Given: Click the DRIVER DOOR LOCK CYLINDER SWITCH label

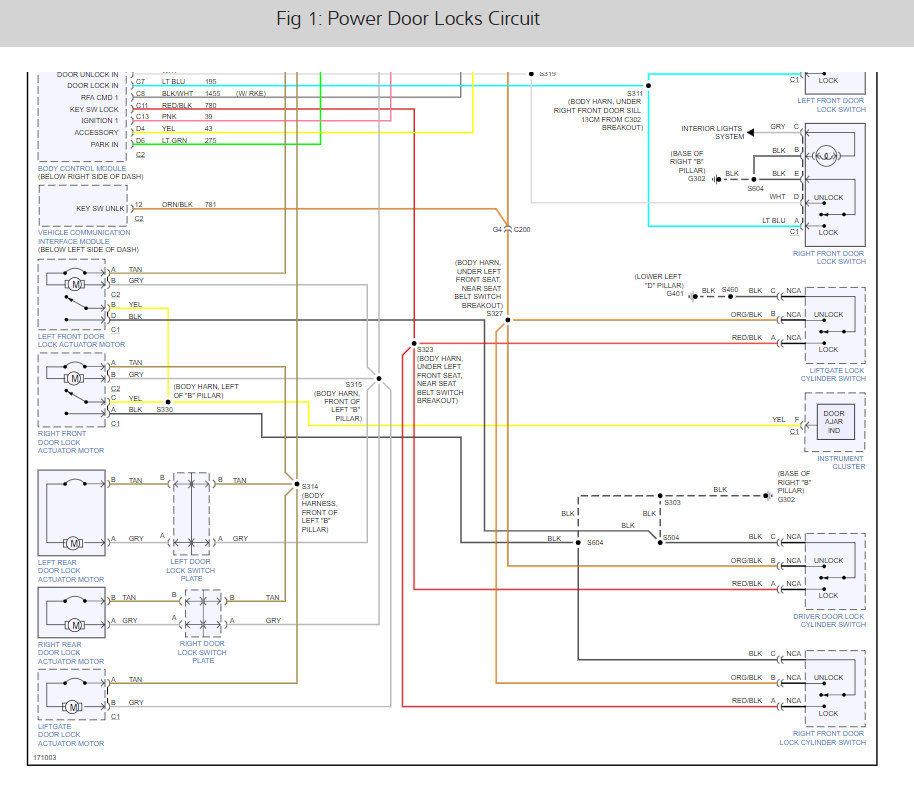Looking at the screenshot, I should 829,620.
